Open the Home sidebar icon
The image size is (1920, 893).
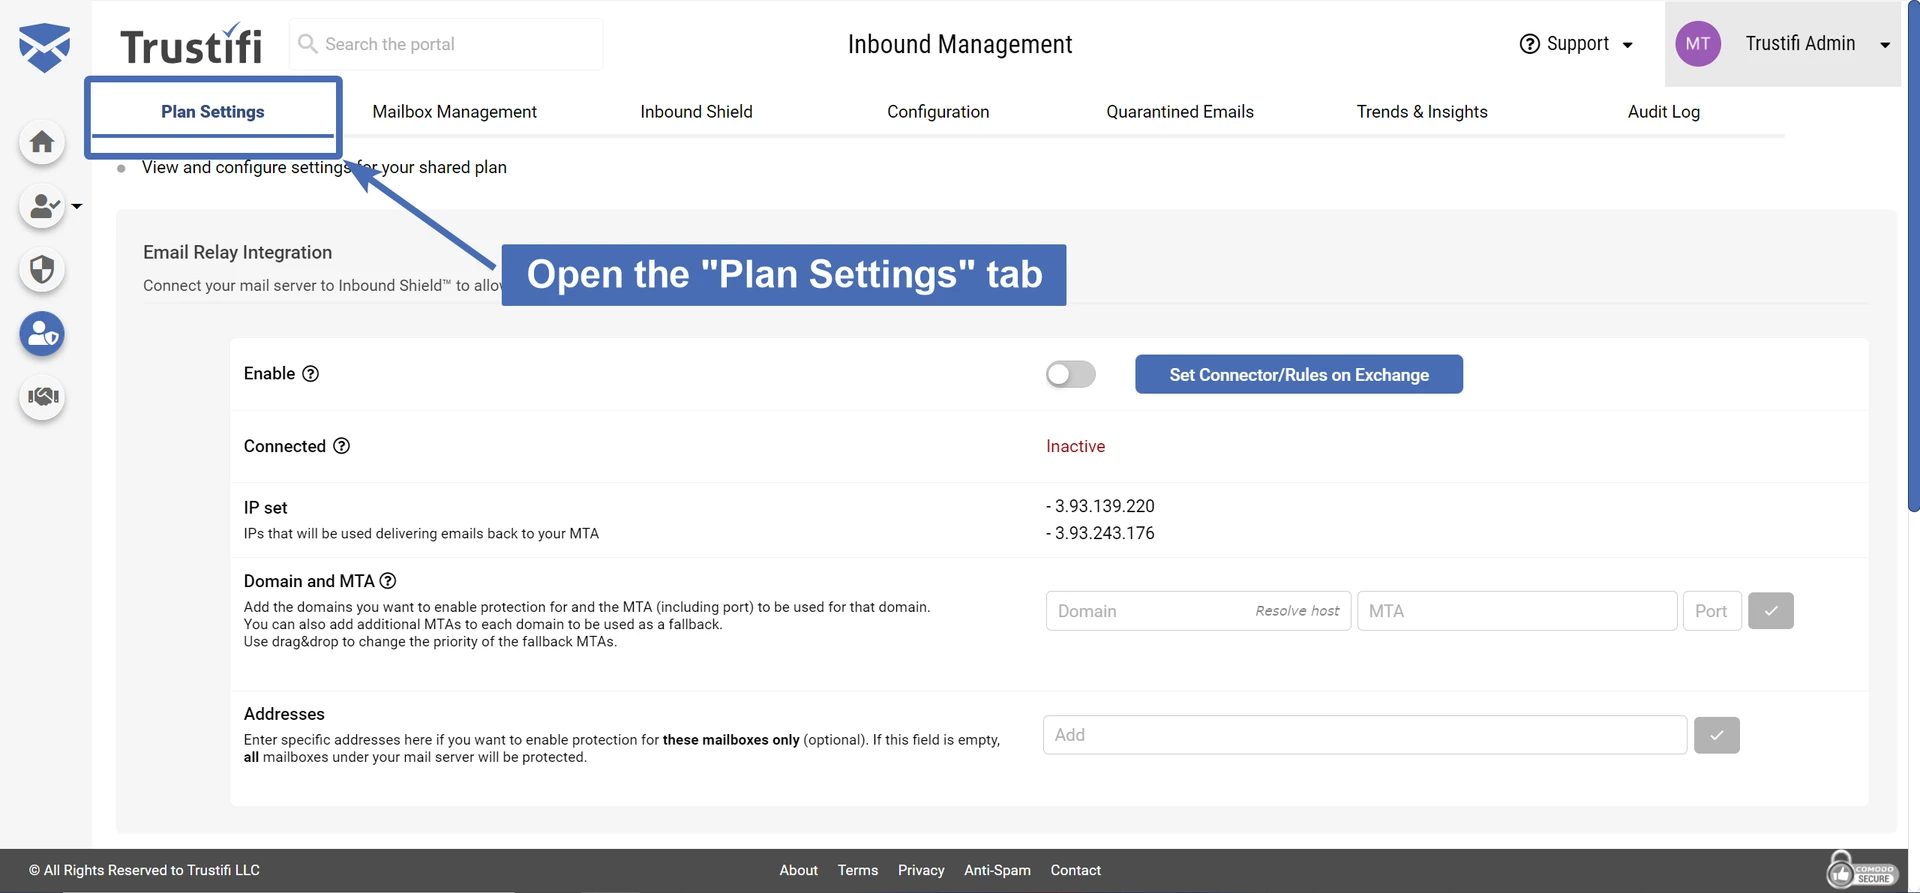(42, 142)
